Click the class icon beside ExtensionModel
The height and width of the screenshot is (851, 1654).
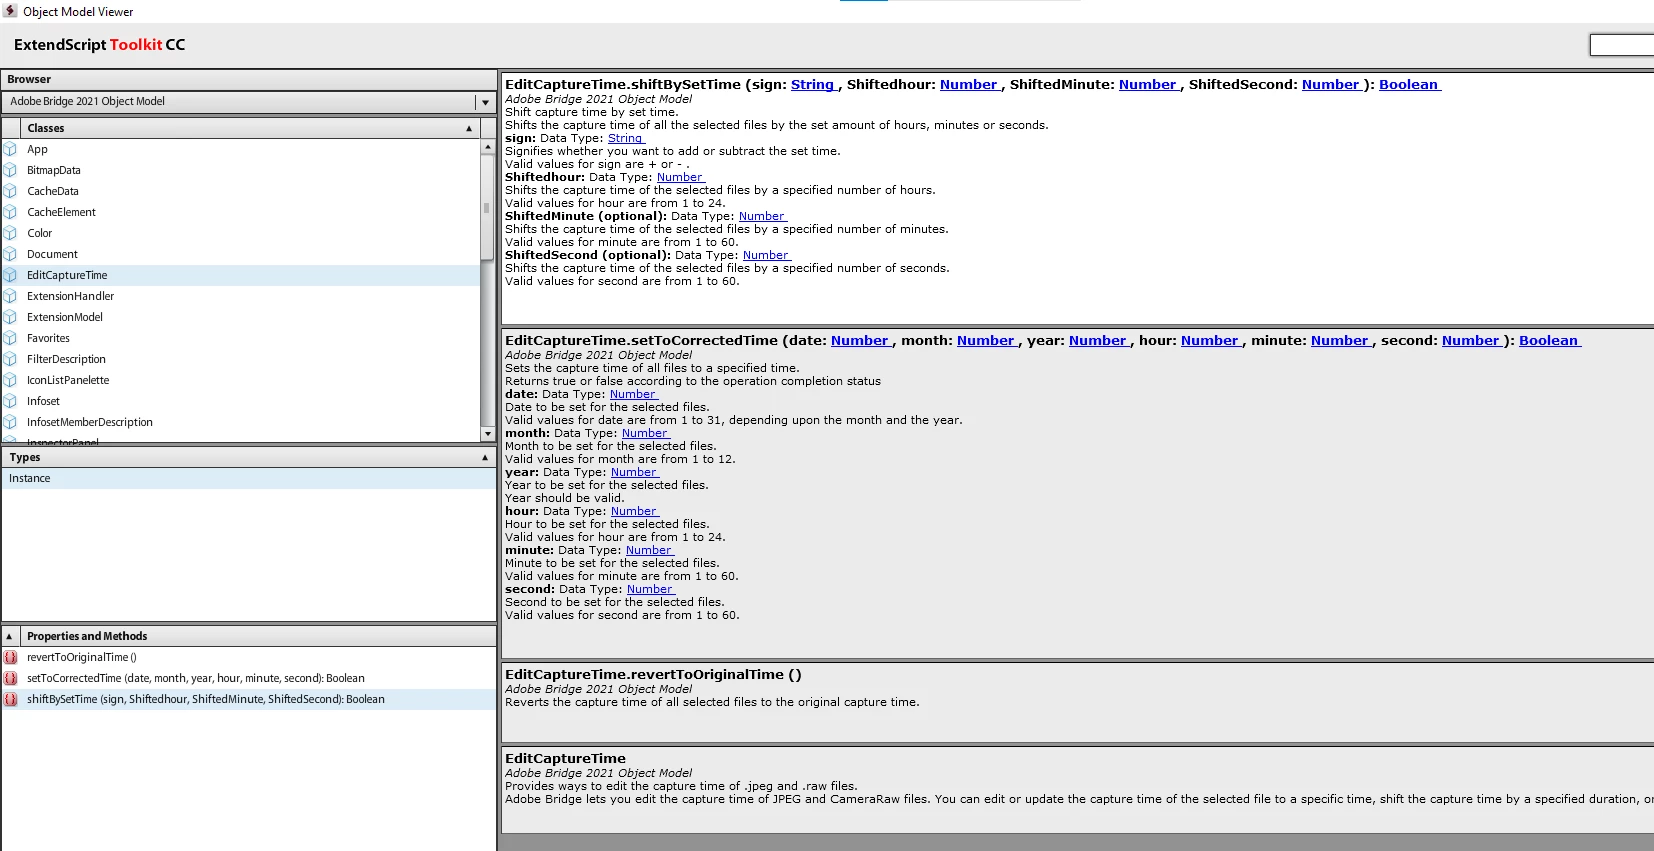pos(10,317)
